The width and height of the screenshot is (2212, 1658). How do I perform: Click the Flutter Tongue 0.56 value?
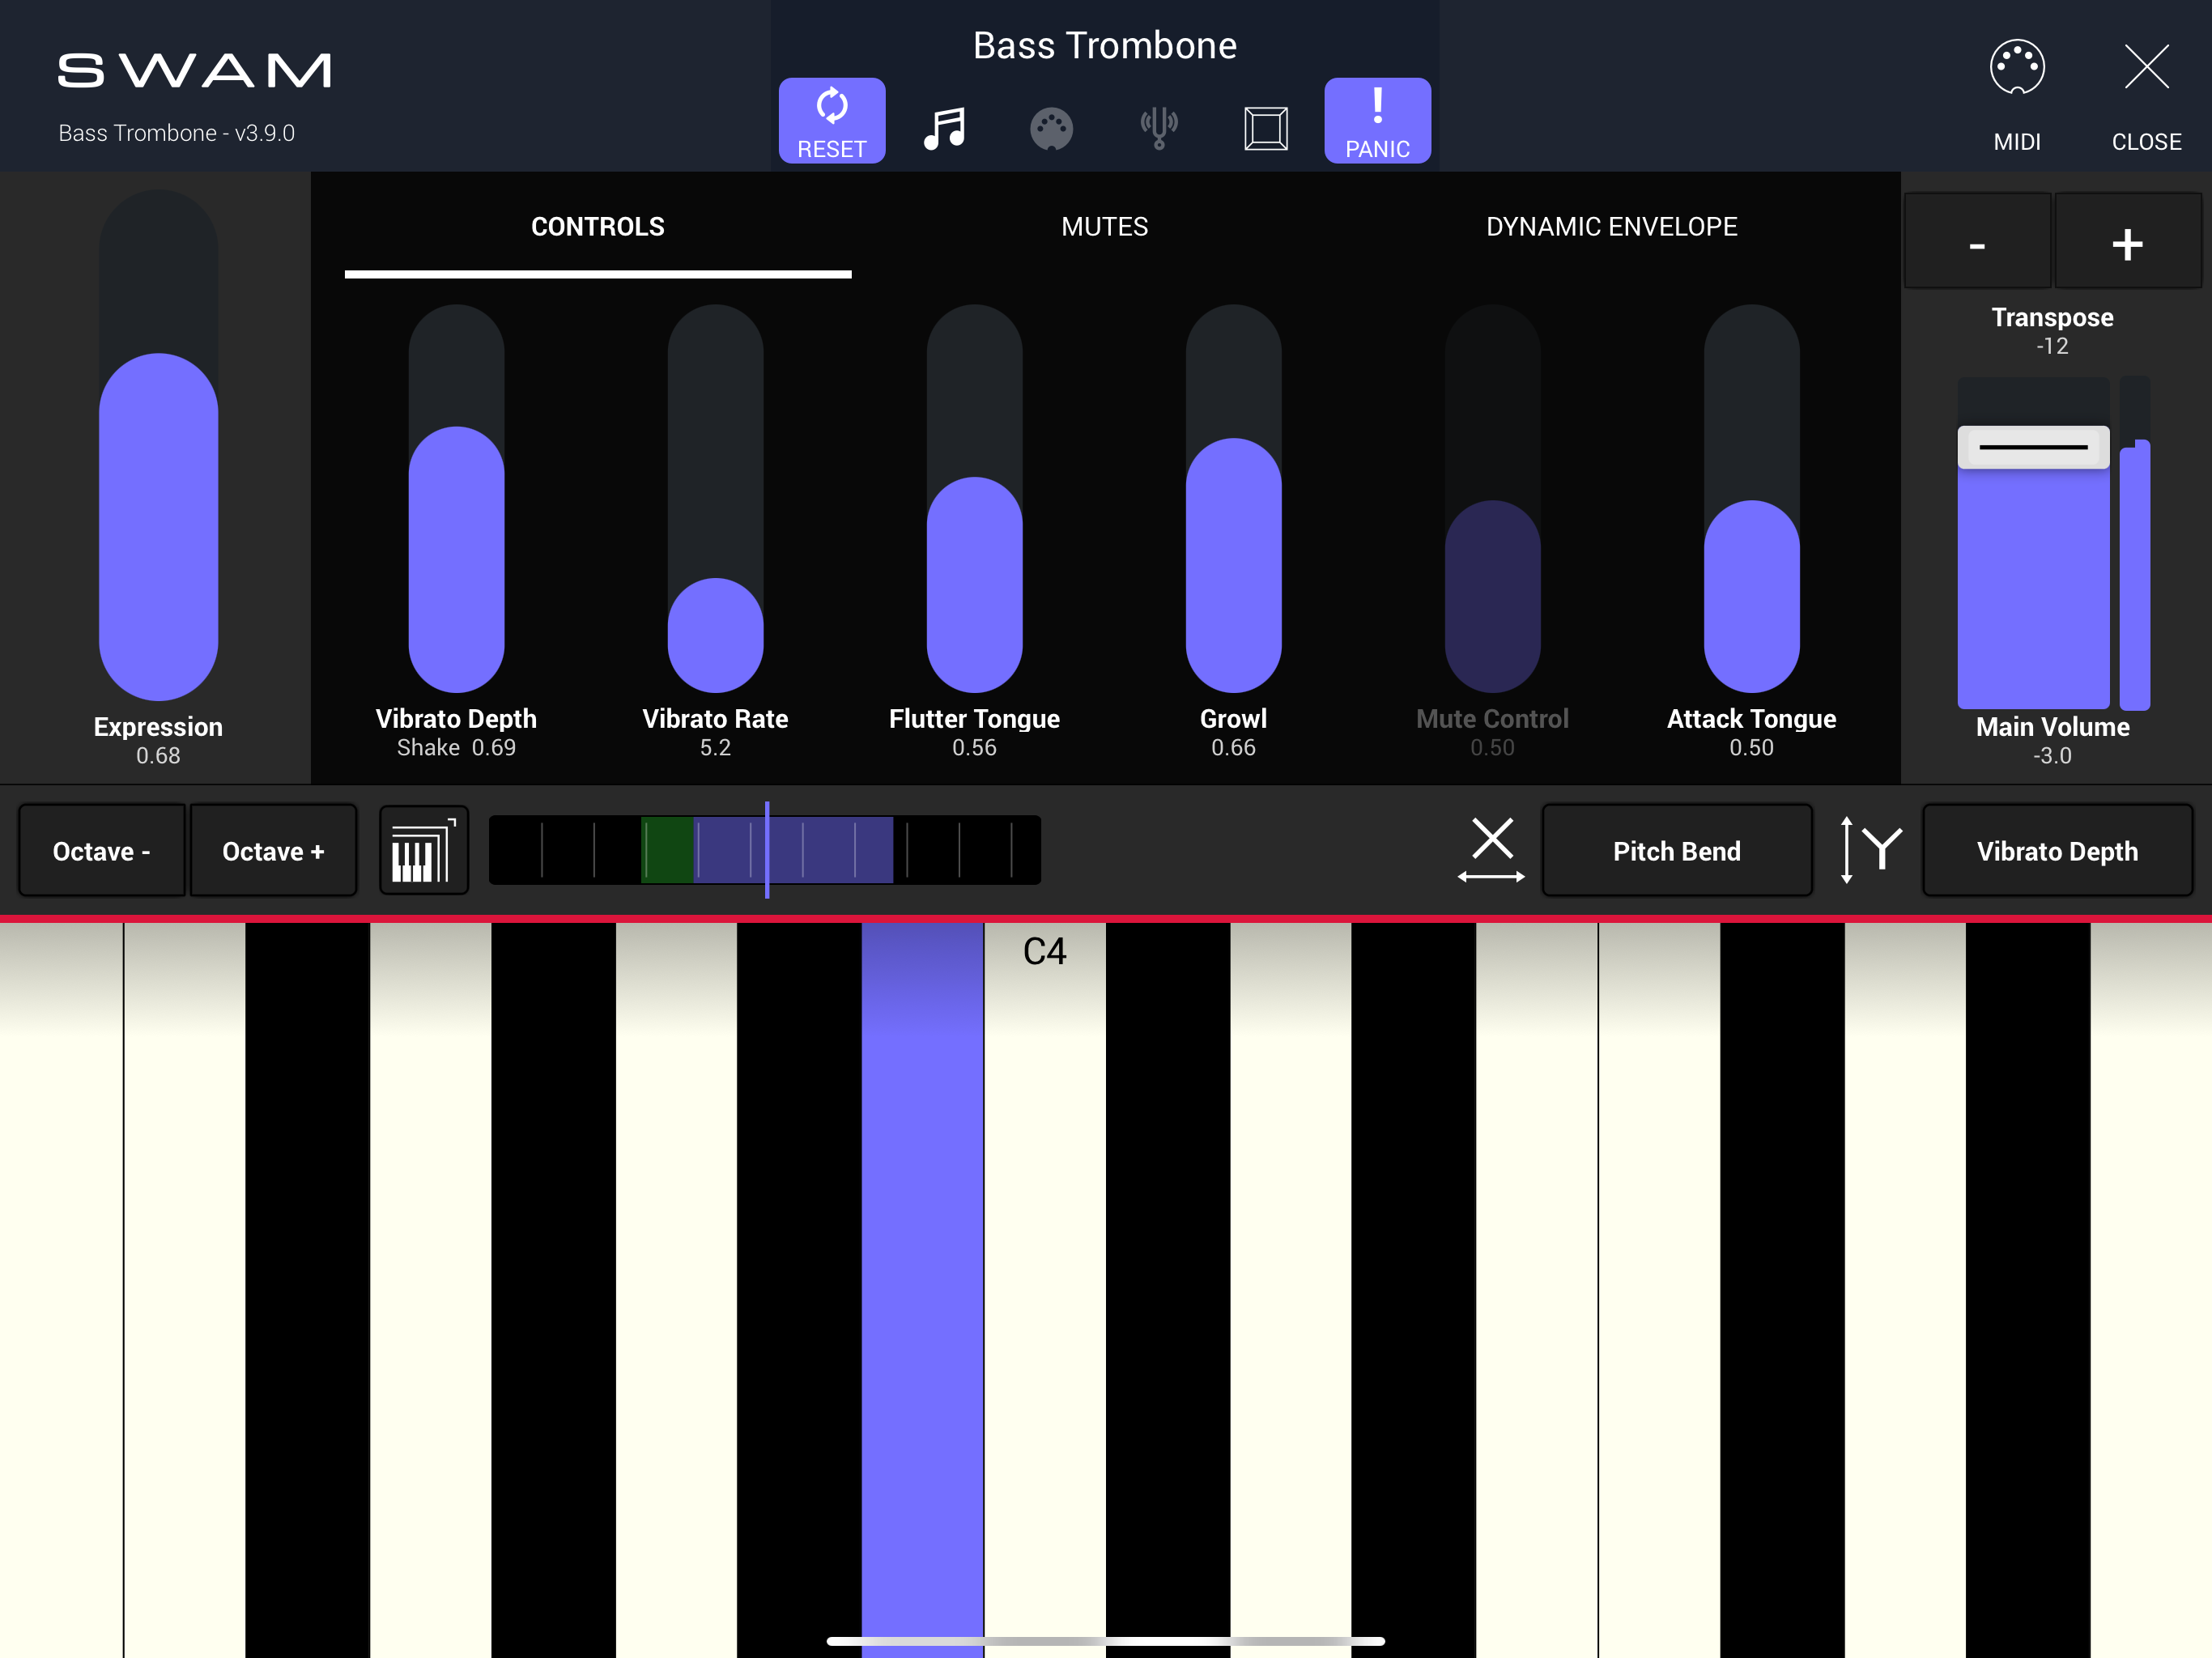(974, 748)
